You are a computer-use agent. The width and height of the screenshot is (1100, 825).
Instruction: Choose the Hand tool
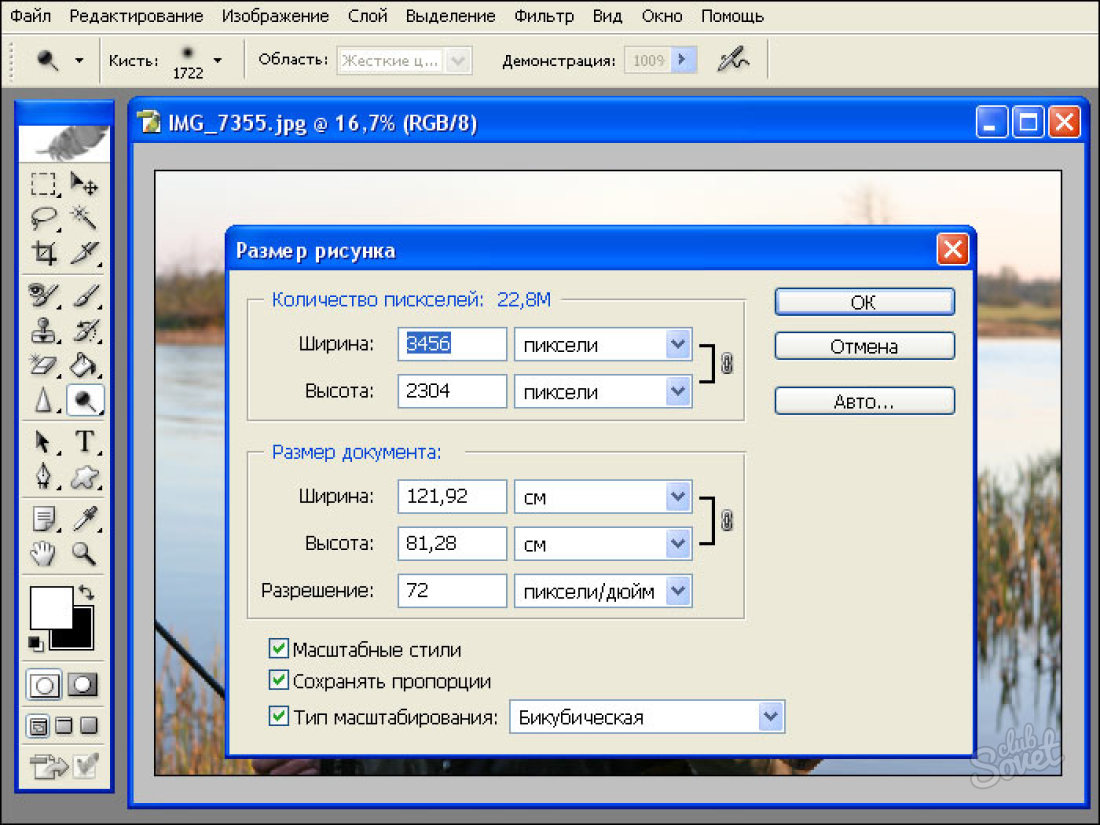[43, 552]
